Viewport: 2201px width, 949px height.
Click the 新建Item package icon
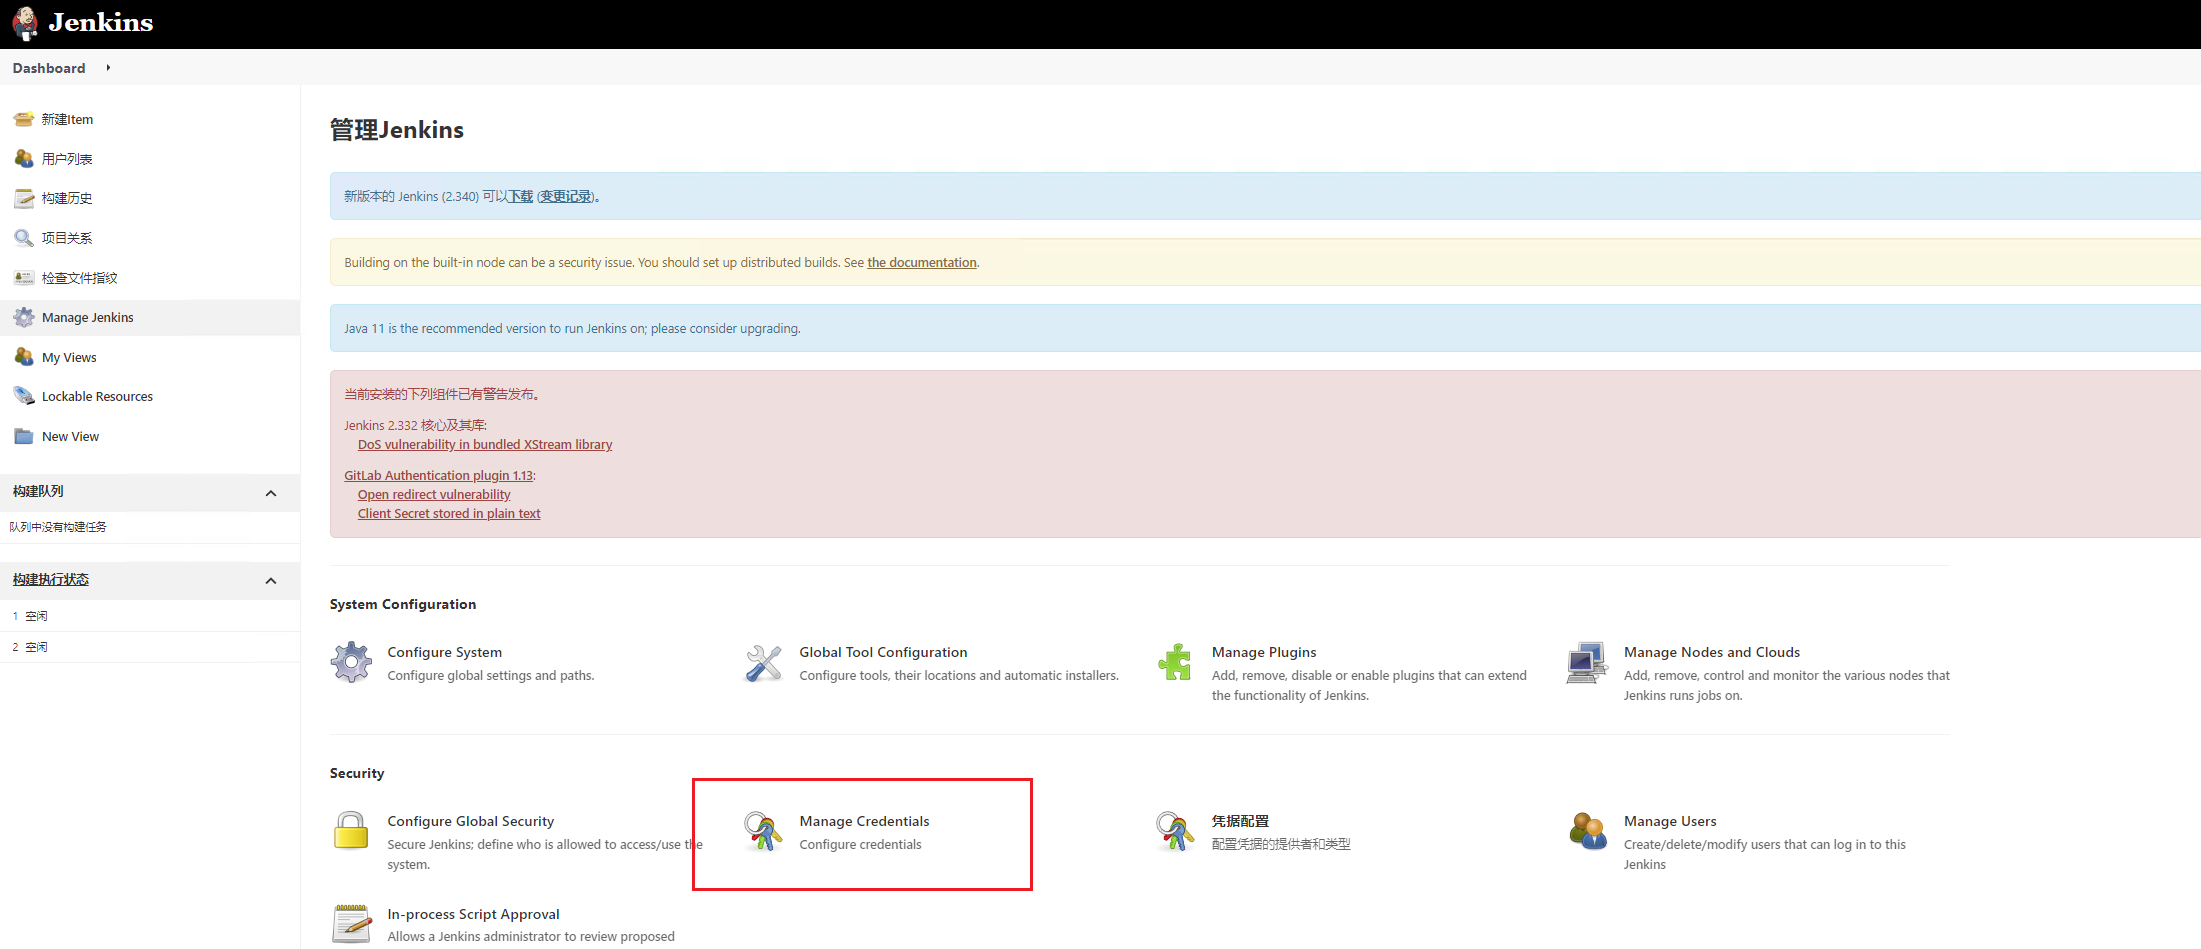click(24, 119)
